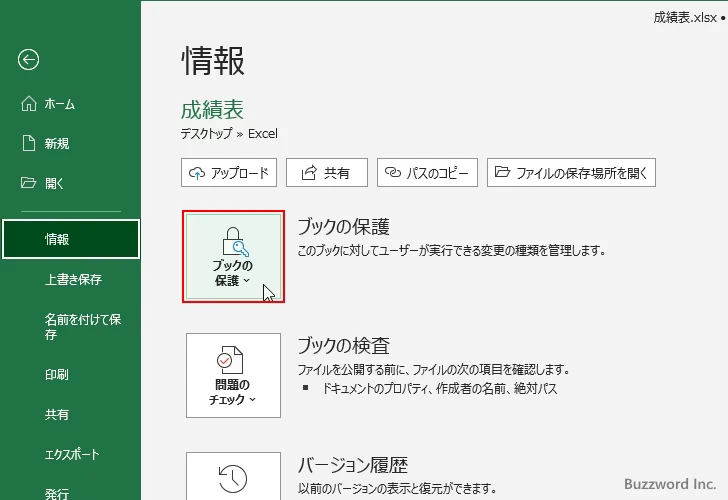Screen dimensions: 728x500
Task: Choose 名前を付けて保存 in the sidebar
Action: pos(83,326)
